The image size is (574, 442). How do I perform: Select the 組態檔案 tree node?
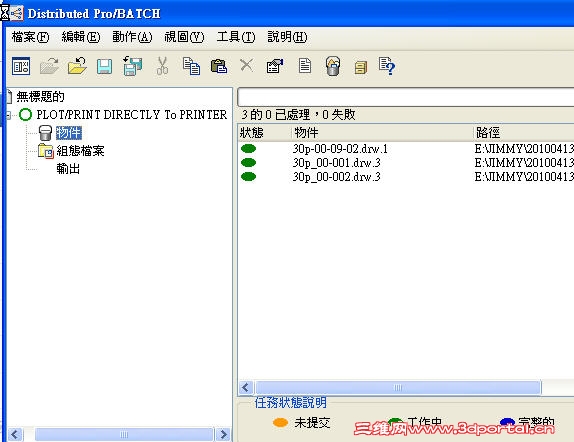[81, 151]
